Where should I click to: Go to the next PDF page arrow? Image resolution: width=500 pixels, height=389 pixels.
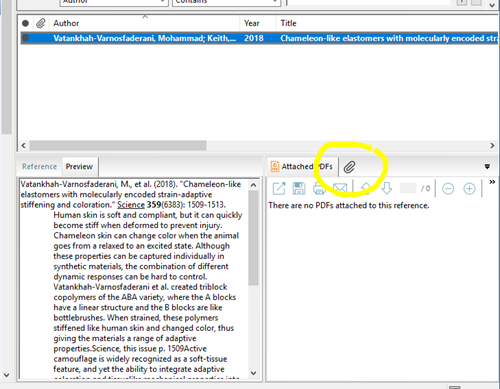[x=387, y=188]
